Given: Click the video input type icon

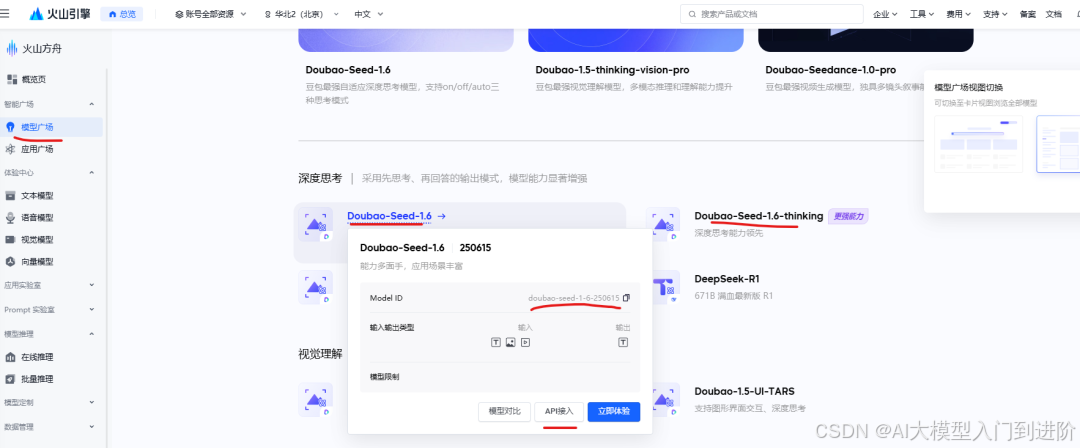Looking at the screenshot, I should coord(526,342).
